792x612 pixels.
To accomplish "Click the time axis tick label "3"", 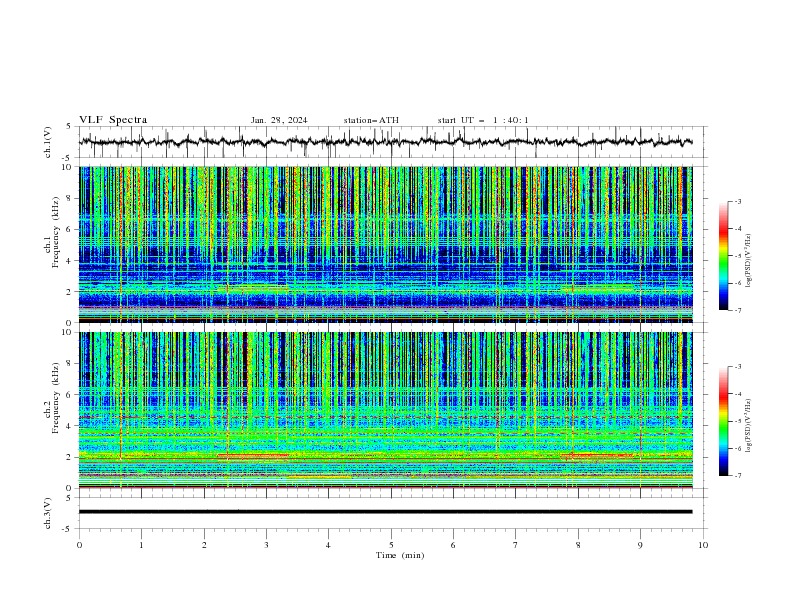I will click(x=266, y=545).
